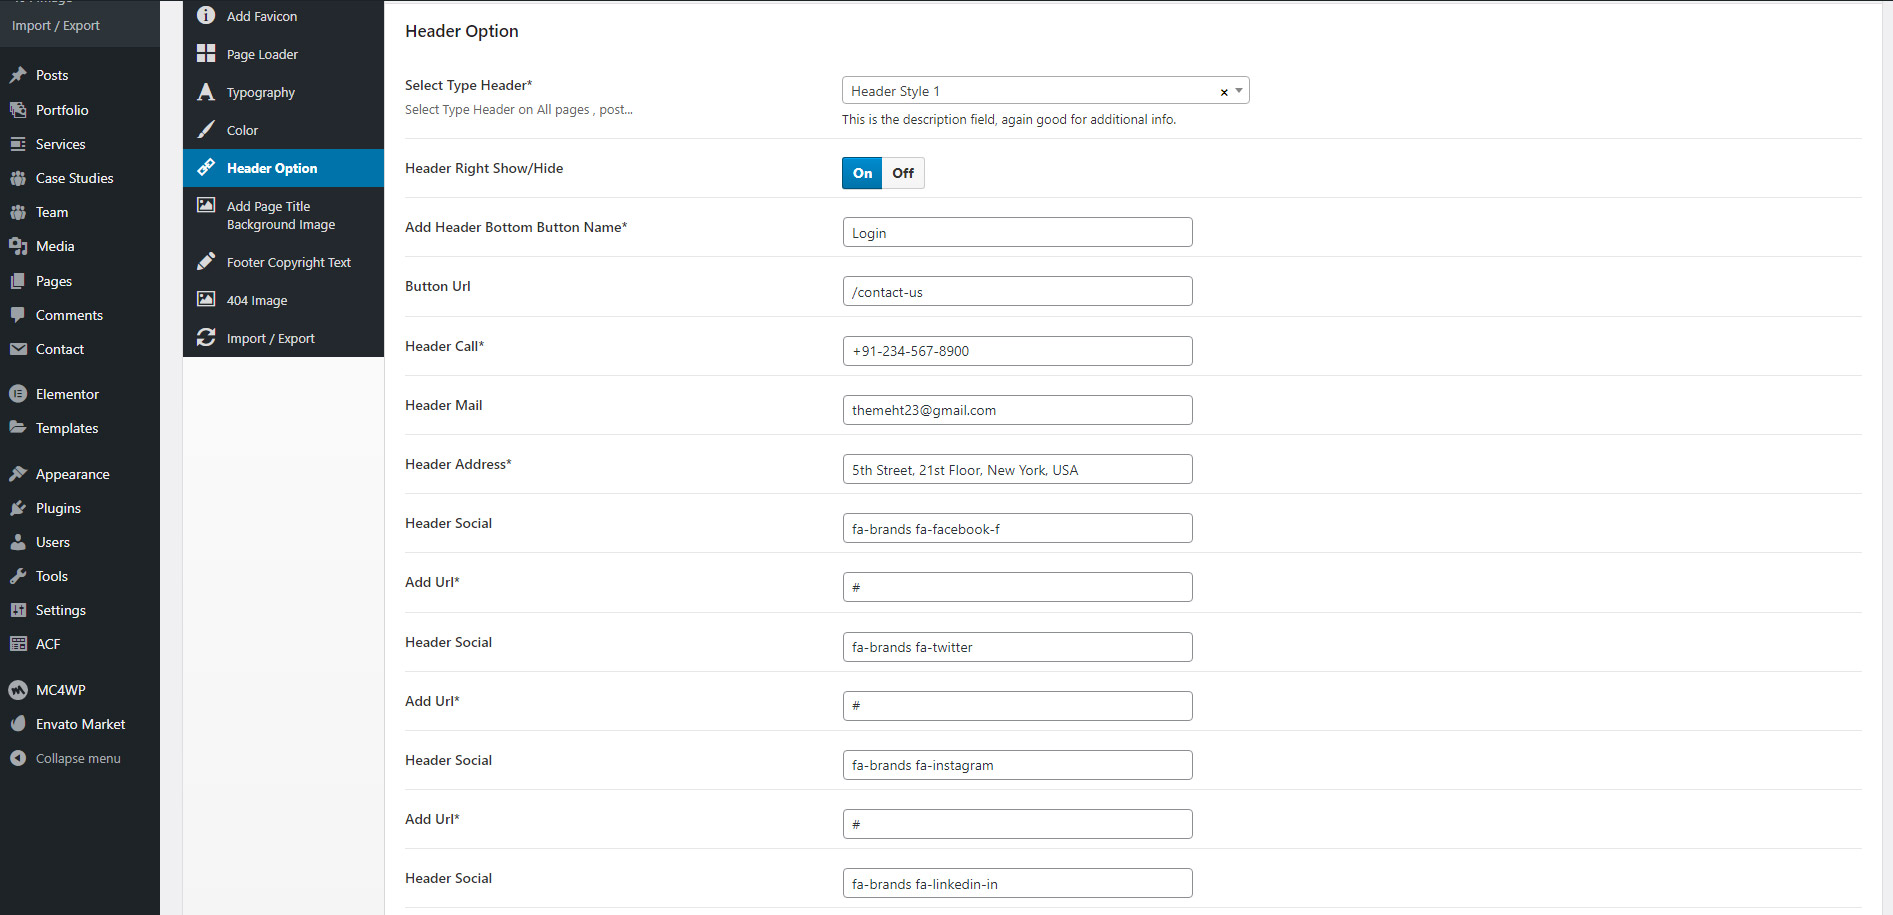Viewport: 1893px width, 915px height.
Task: Click the Page Loader grid icon
Action: point(206,53)
